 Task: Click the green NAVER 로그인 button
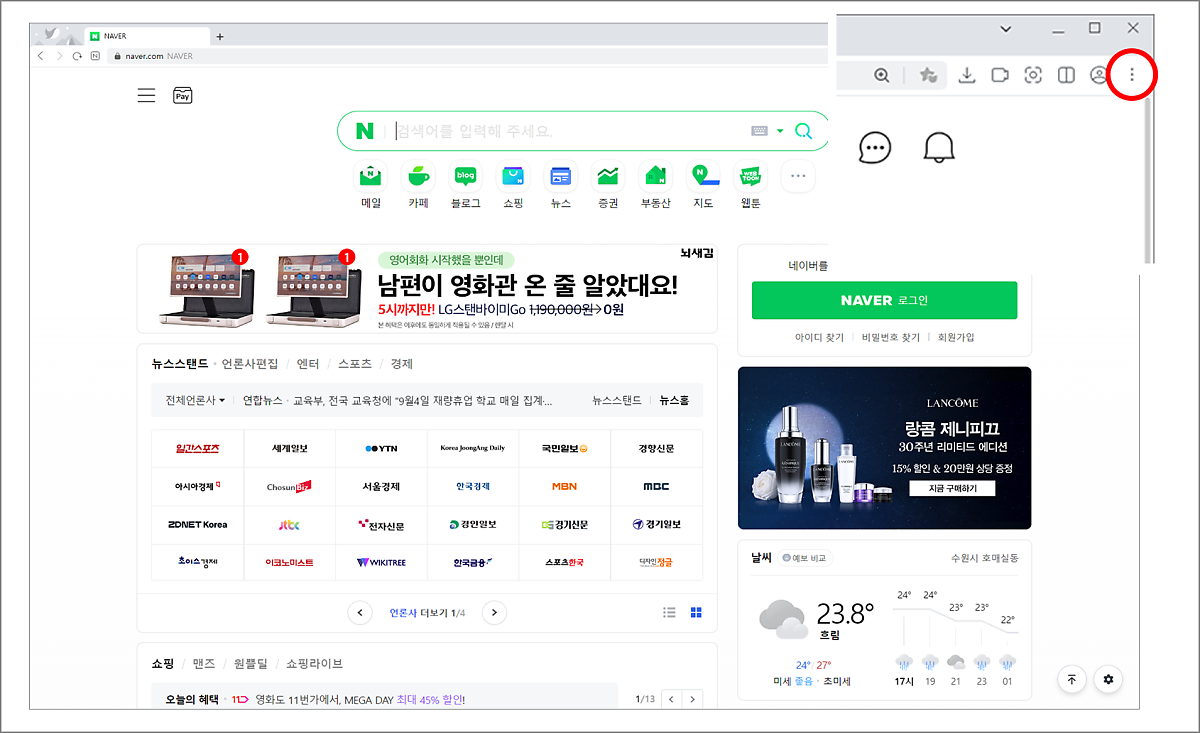coord(884,300)
